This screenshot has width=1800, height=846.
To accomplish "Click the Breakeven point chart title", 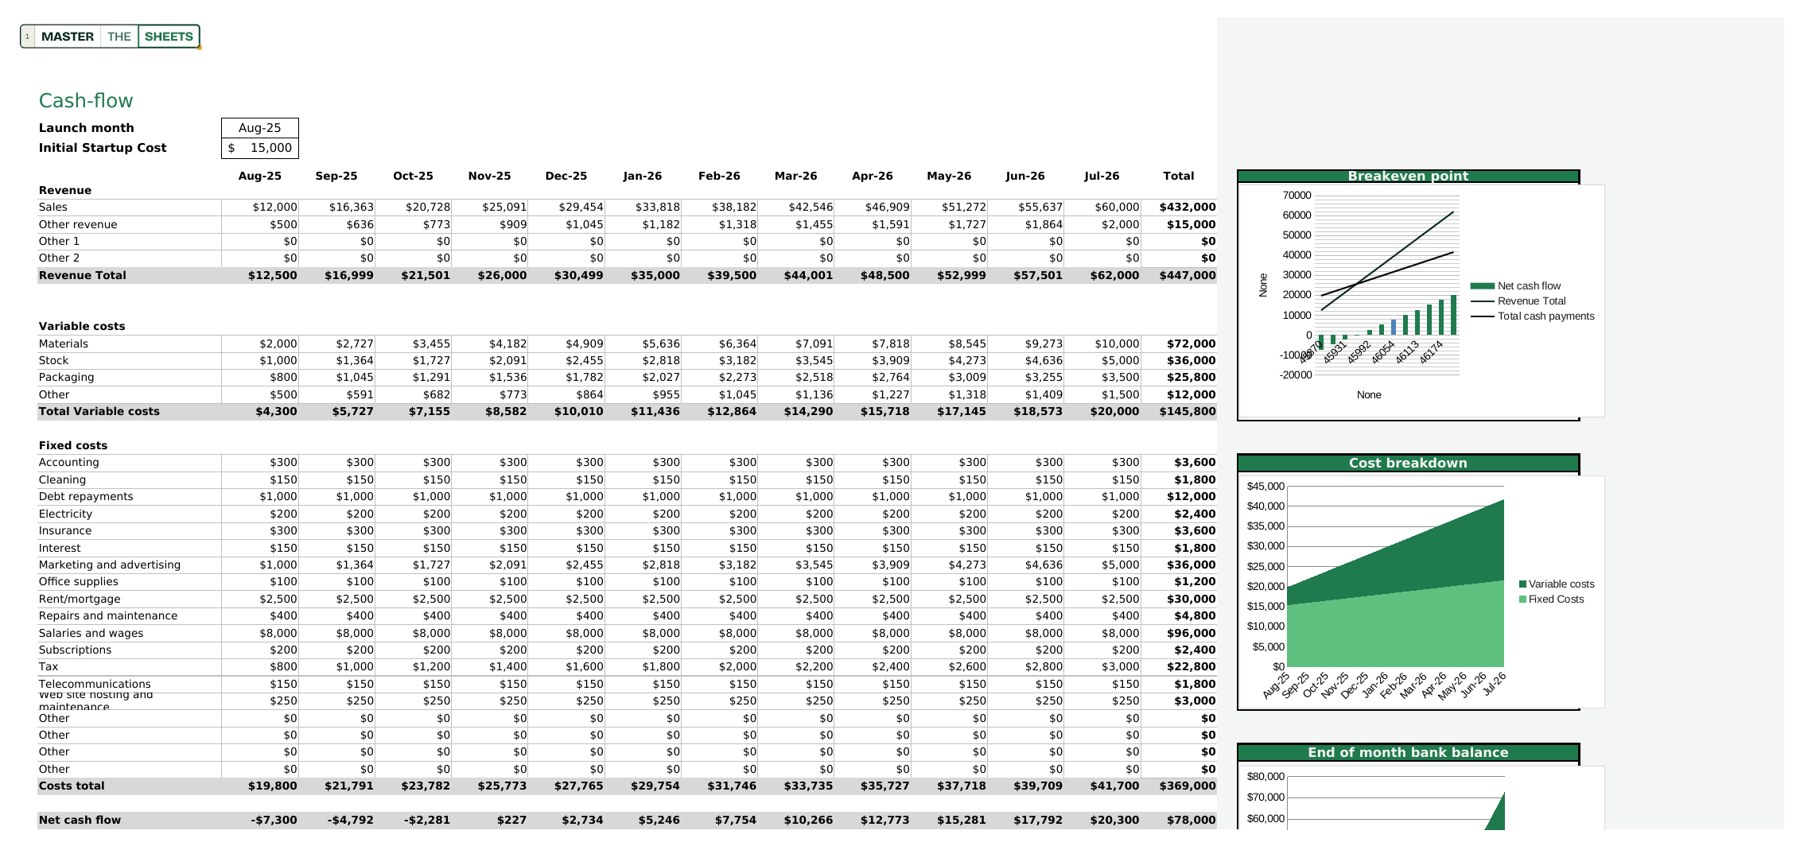I will tap(1408, 176).
